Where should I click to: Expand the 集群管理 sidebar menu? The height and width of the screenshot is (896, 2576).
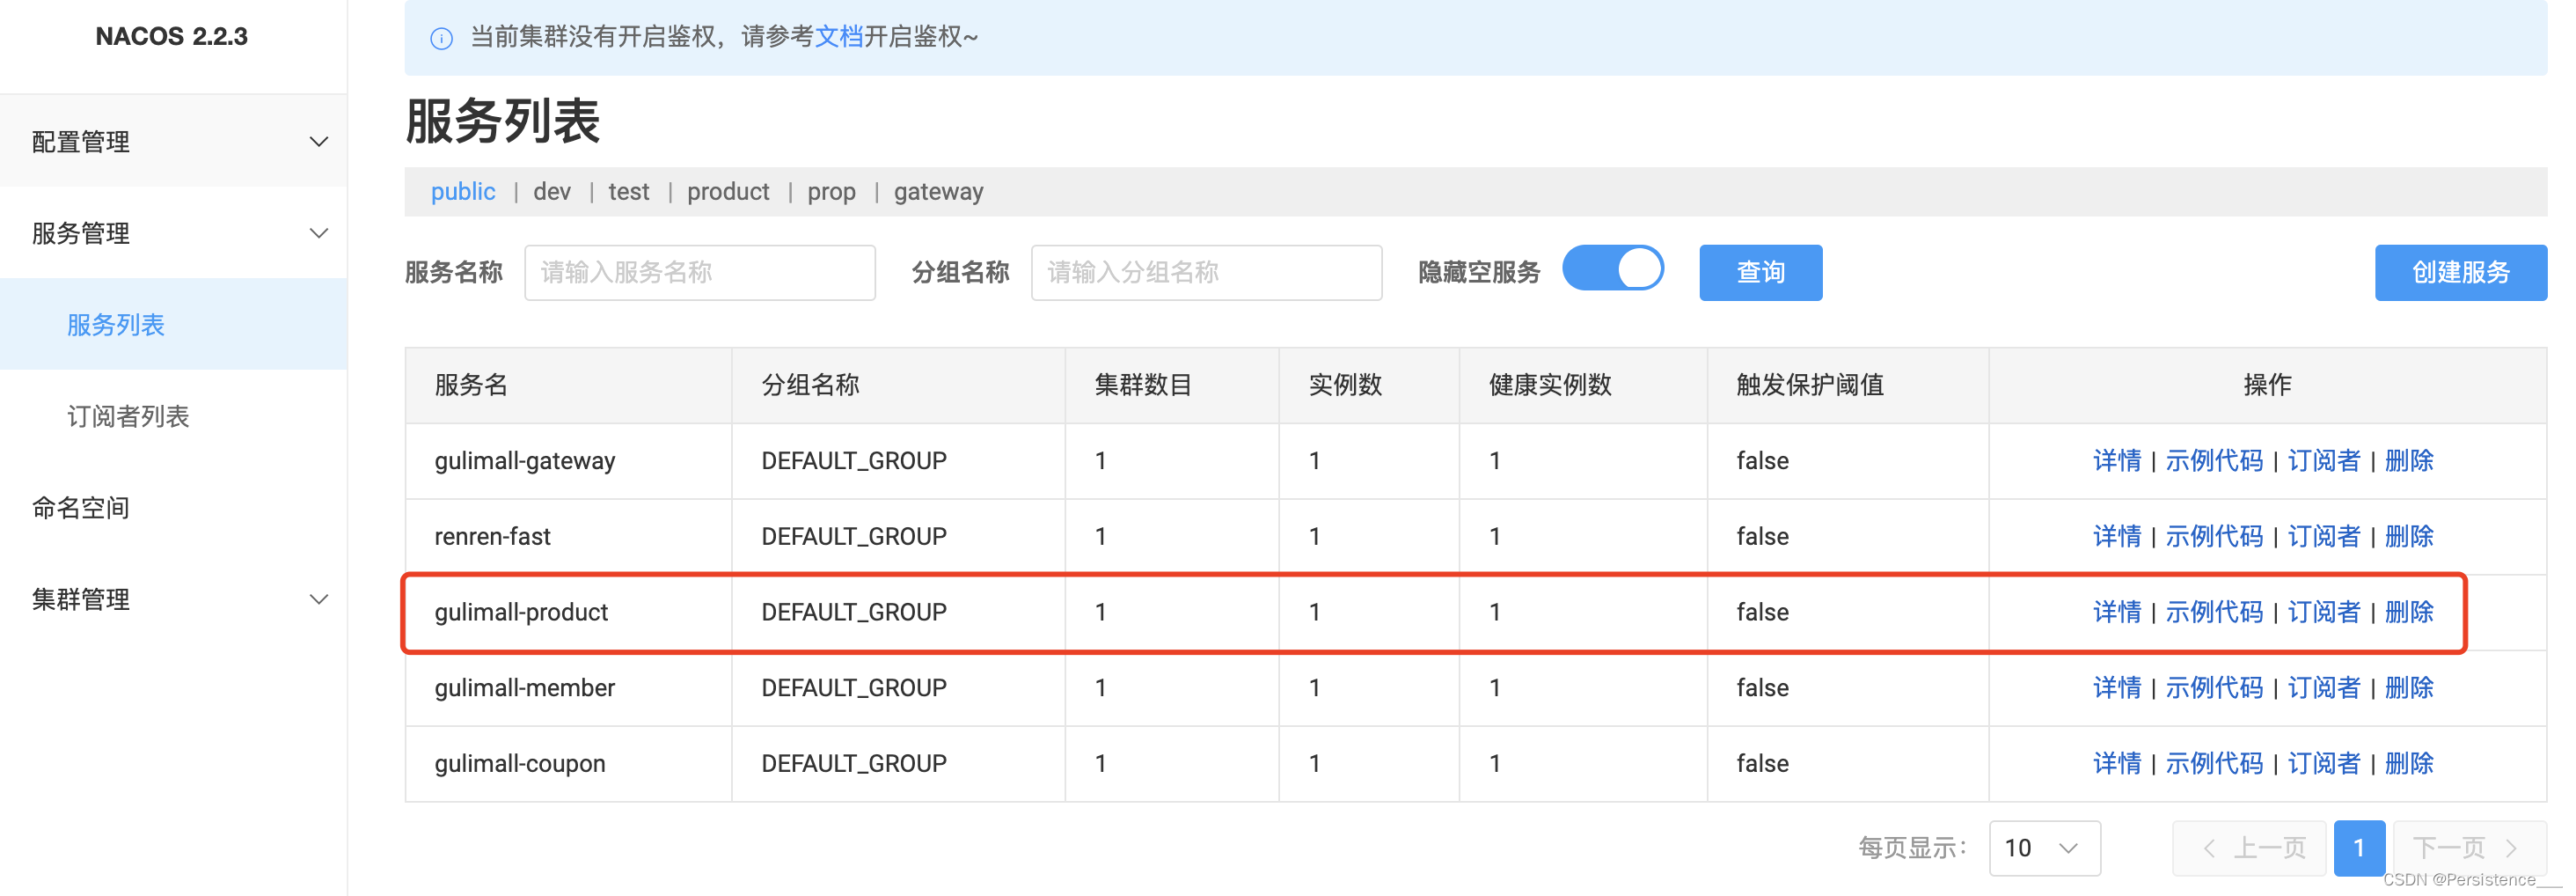click(173, 599)
